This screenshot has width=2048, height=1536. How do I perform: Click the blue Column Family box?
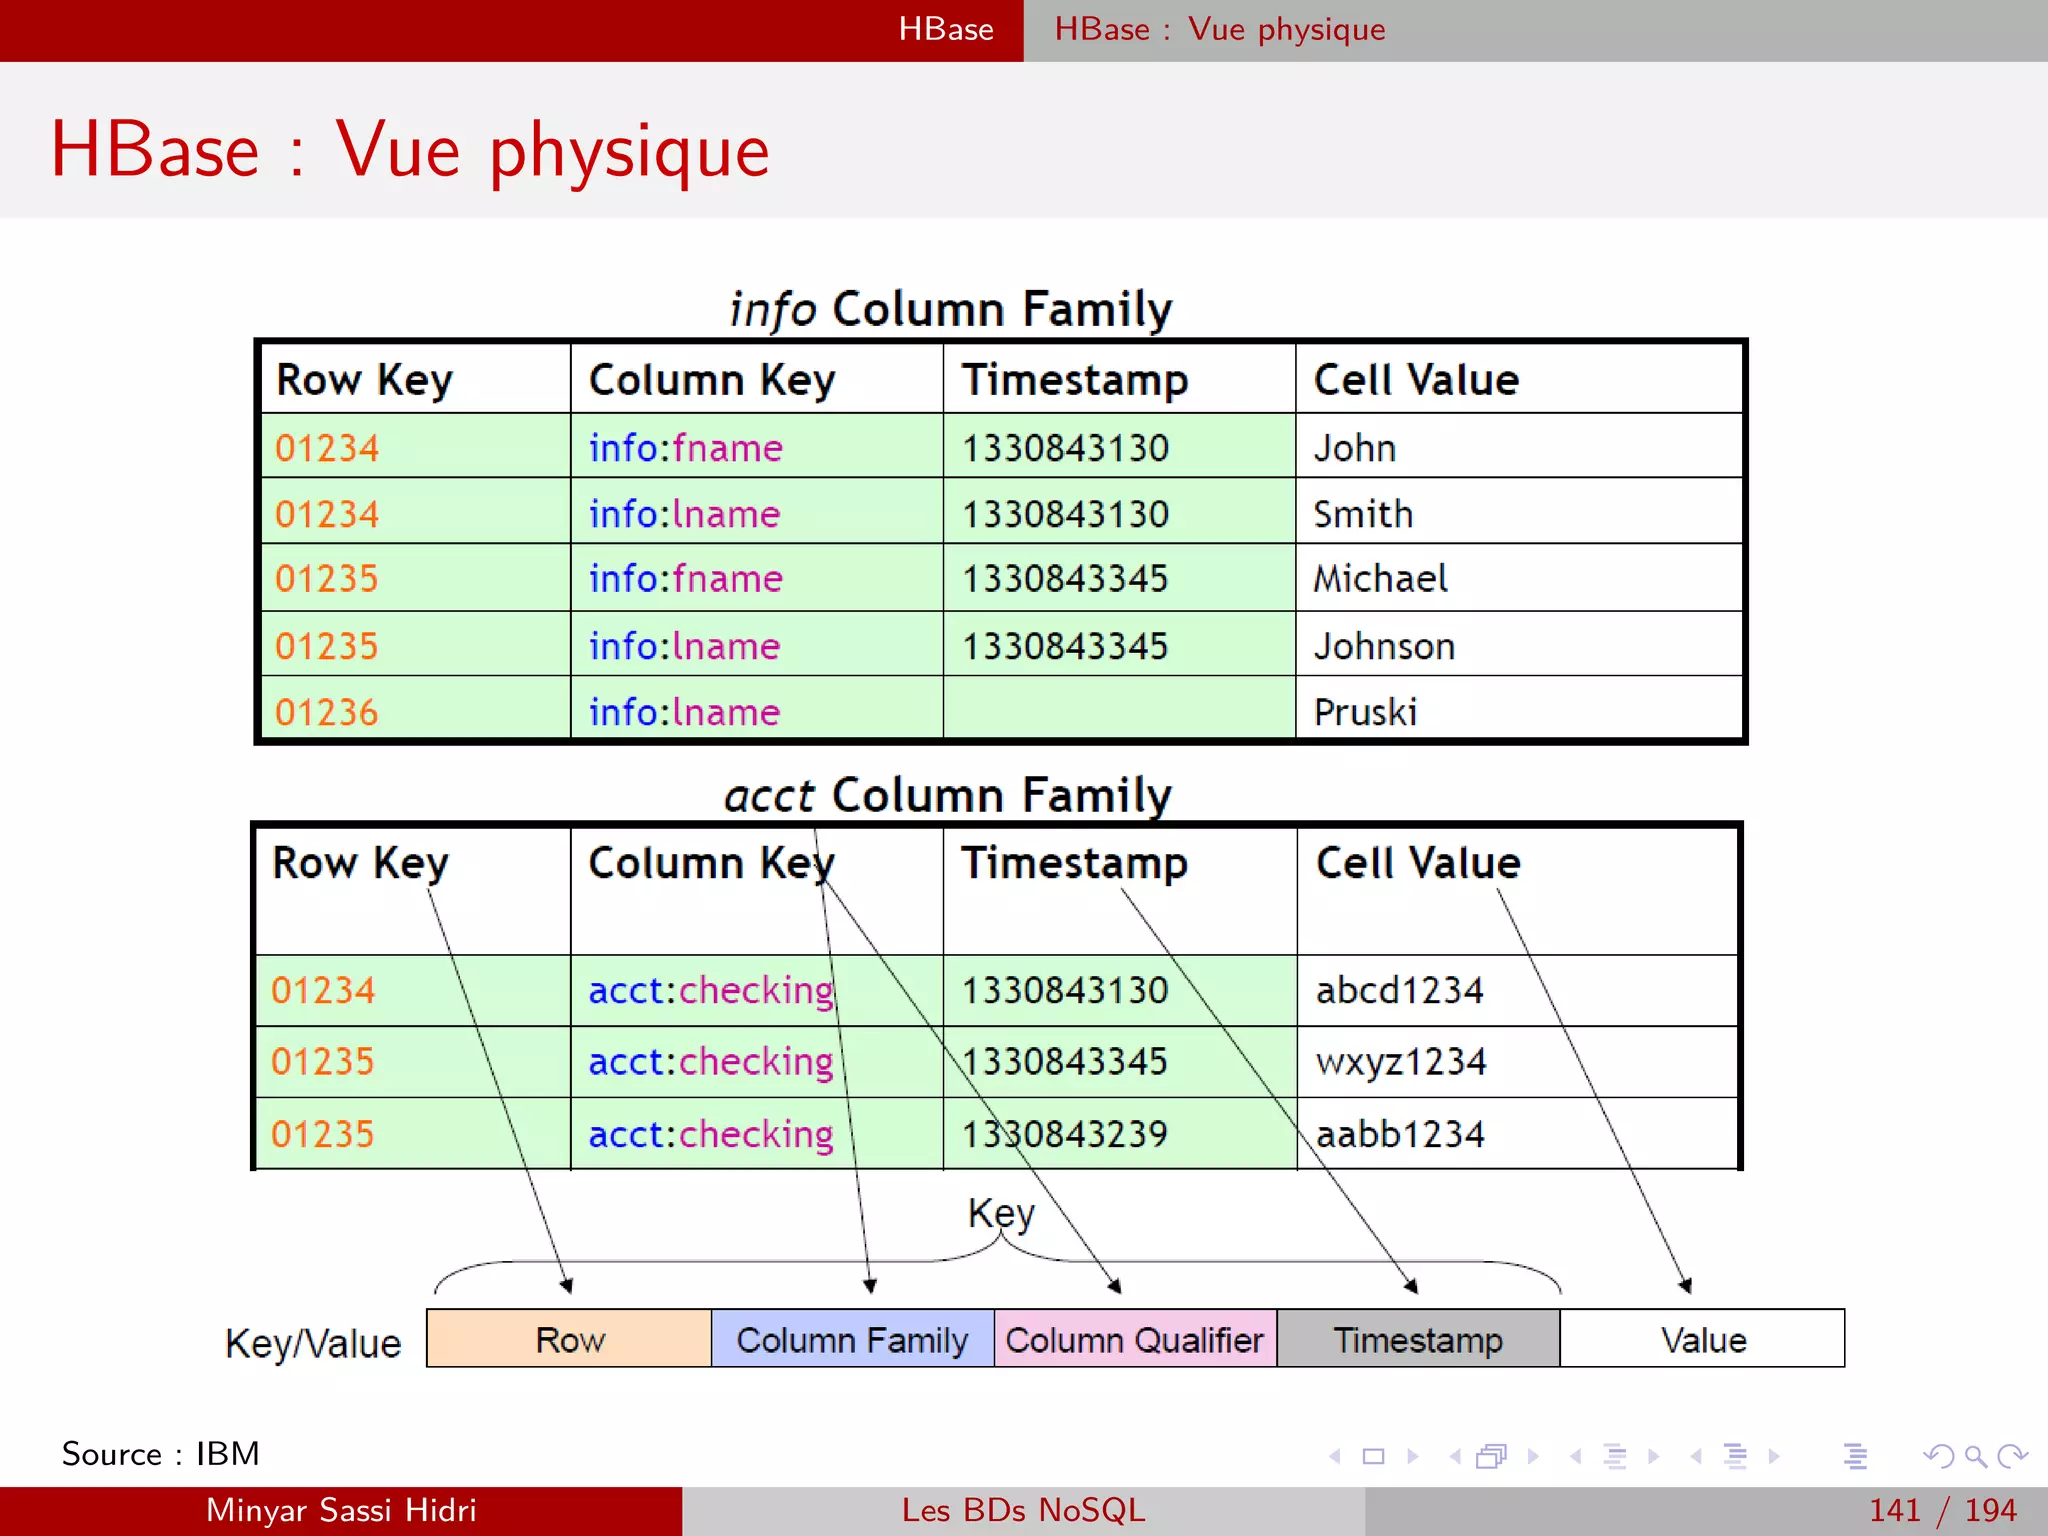point(853,1339)
